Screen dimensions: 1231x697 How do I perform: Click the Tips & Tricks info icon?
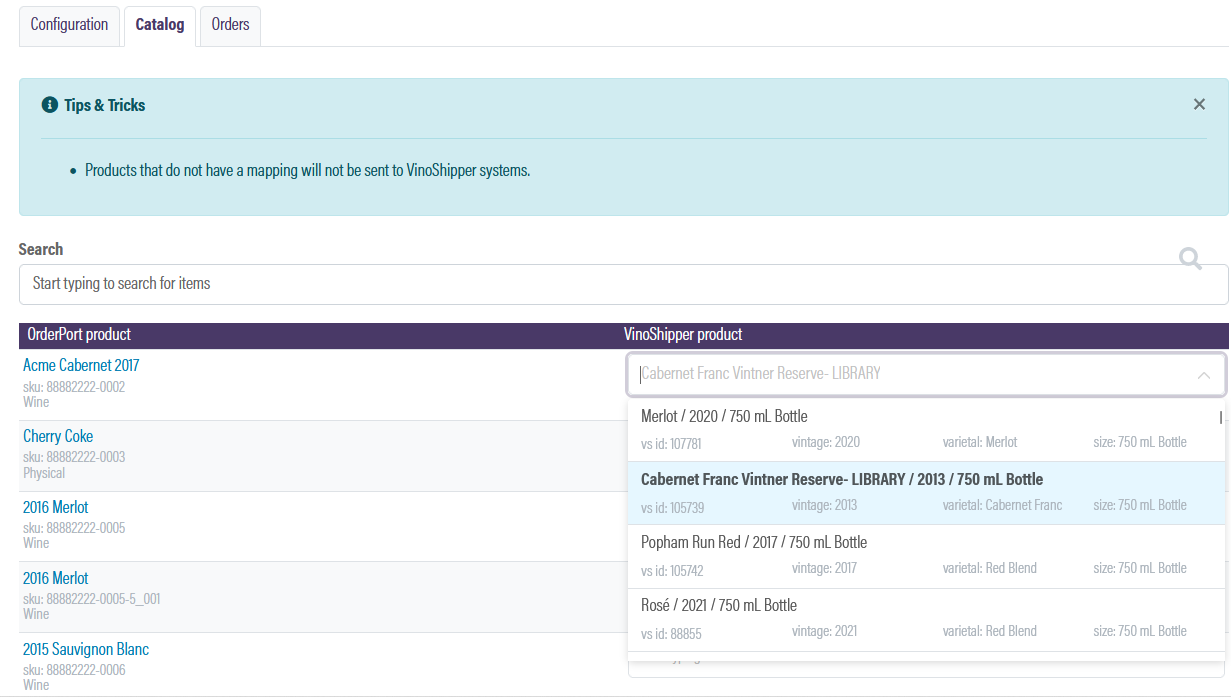49,105
